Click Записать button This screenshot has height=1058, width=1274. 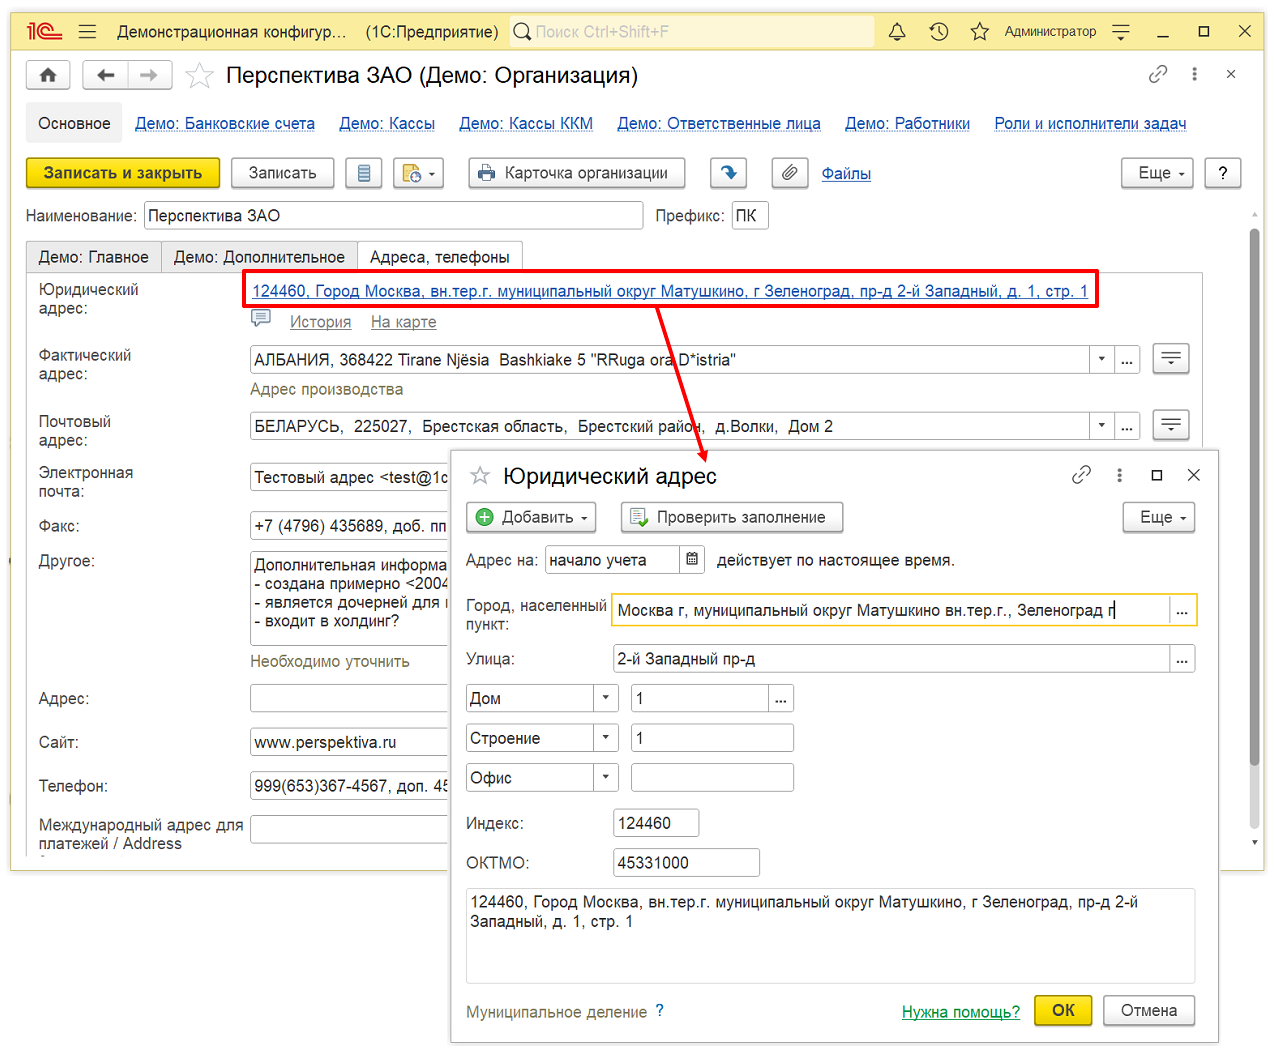(x=282, y=173)
